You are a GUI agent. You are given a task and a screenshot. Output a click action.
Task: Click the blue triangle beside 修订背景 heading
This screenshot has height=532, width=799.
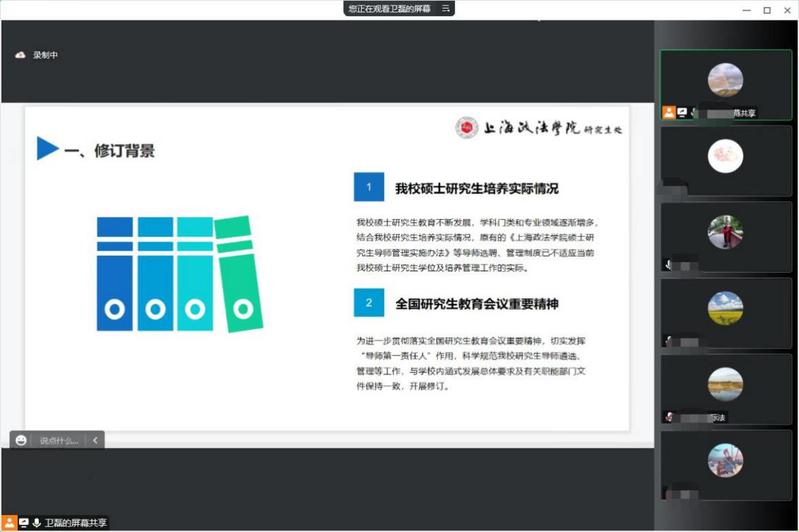click(46, 149)
